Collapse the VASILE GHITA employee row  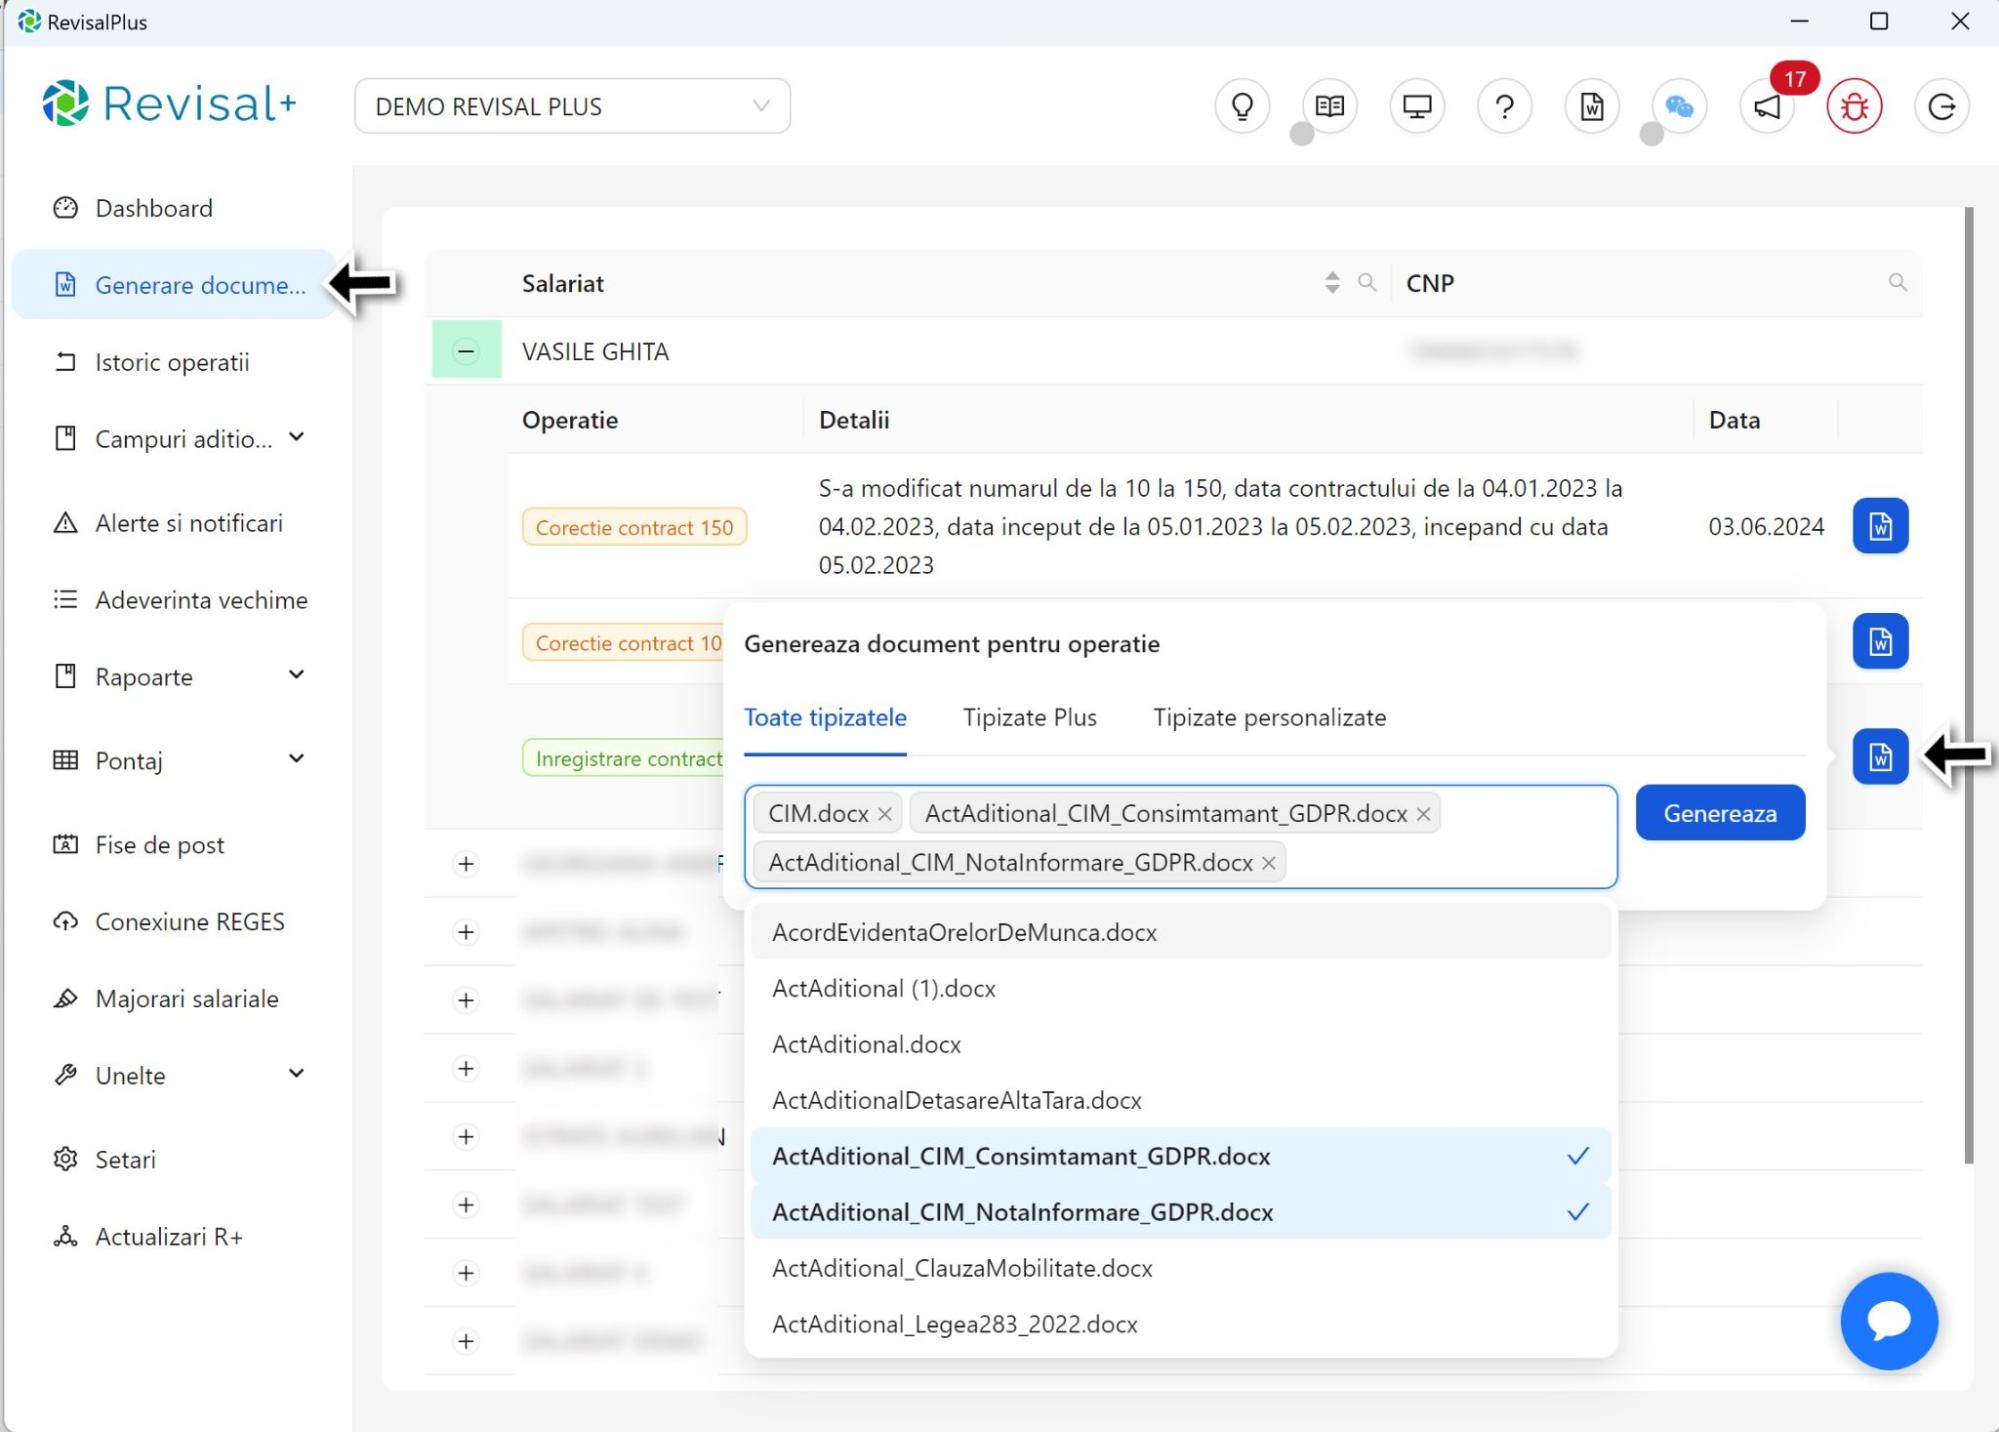tap(466, 351)
